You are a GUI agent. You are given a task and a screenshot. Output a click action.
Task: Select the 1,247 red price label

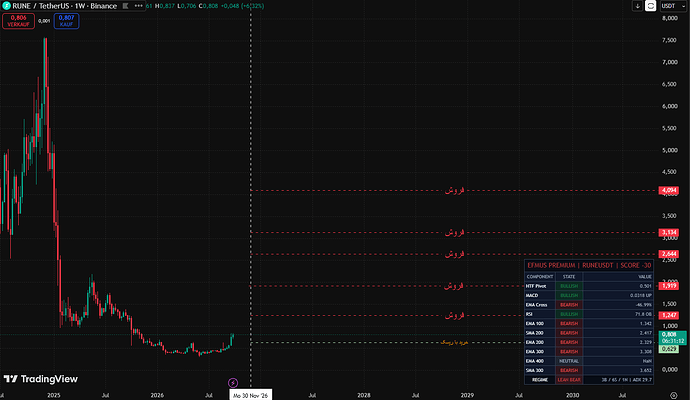pos(669,315)
